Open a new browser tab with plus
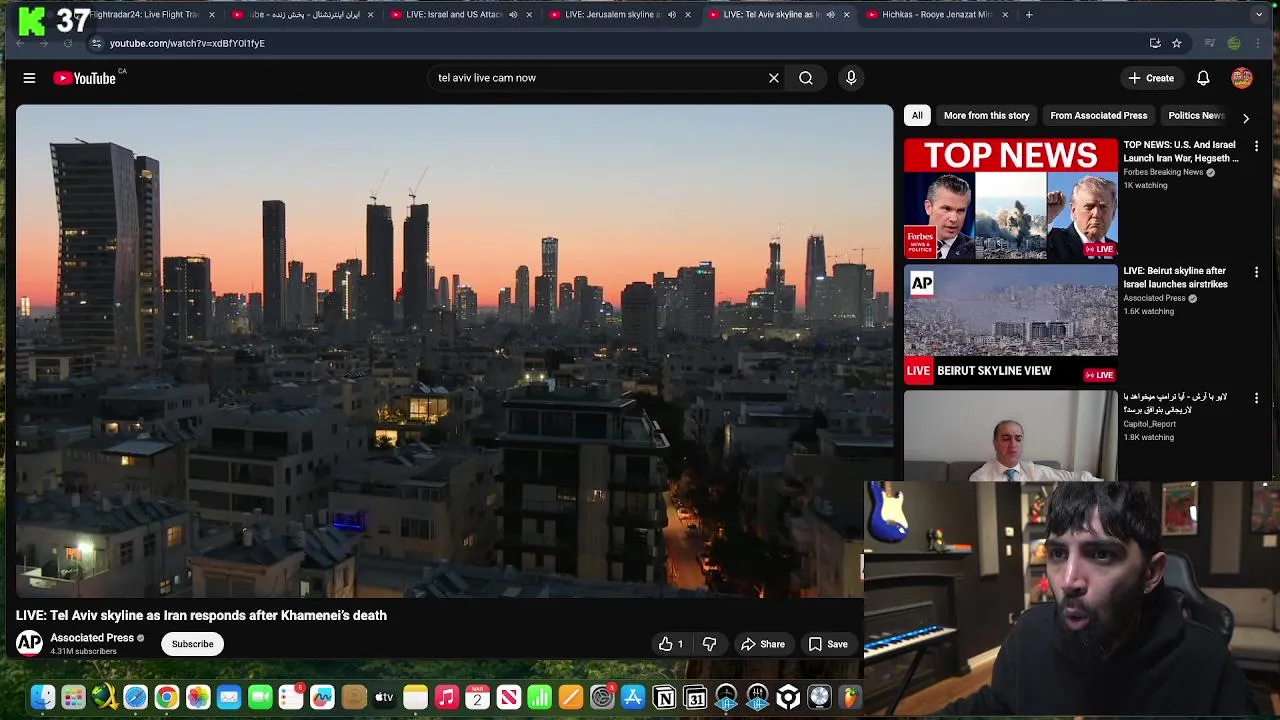Screen dimensions: 1280x720 1029,15
